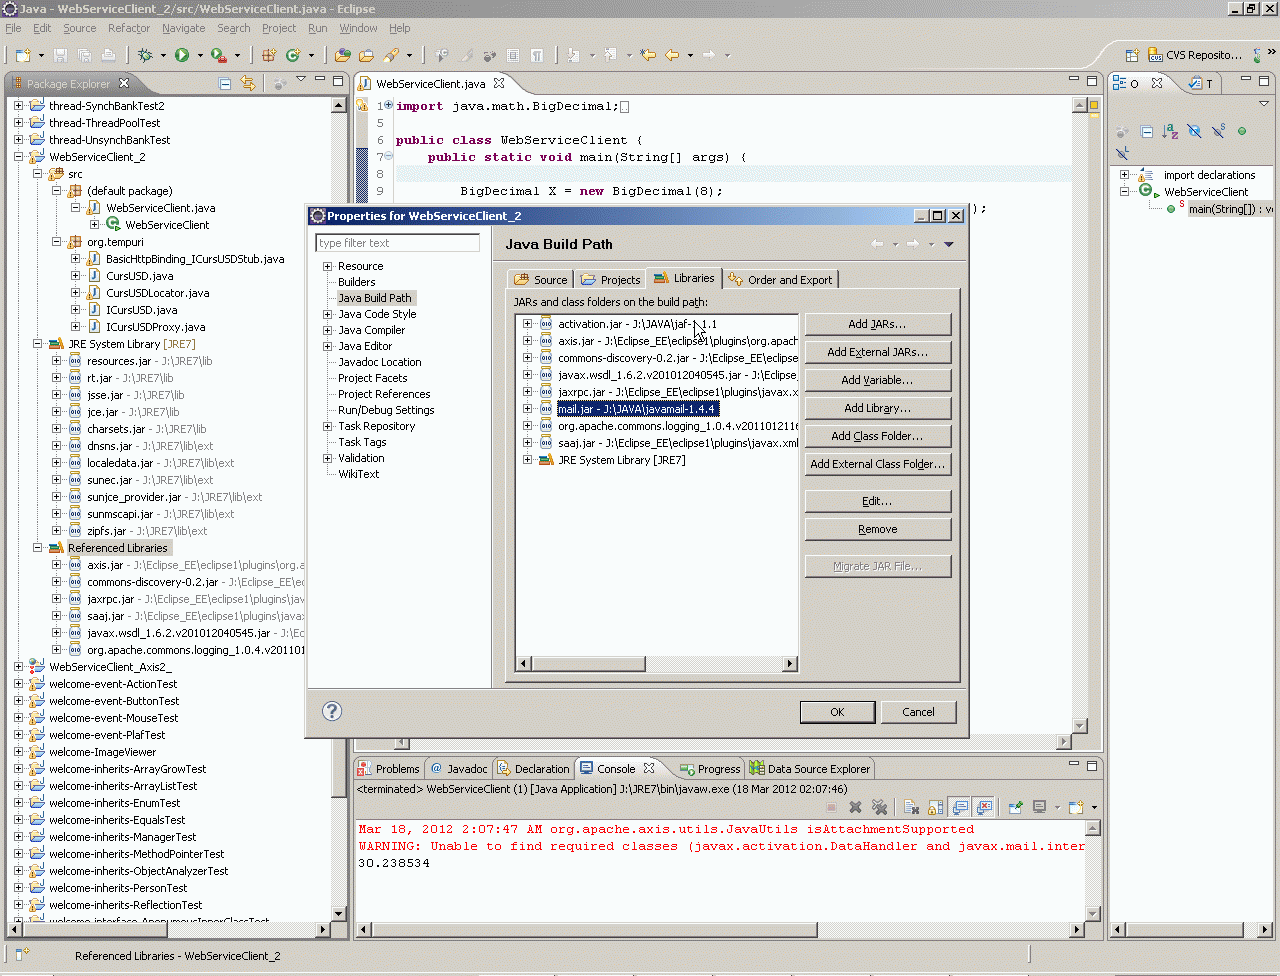This screenshot has height=976, width=1280.
Task: Collapse All in Package Explorer toolbar
Action: pyautogui.click(x=225, y=84)
